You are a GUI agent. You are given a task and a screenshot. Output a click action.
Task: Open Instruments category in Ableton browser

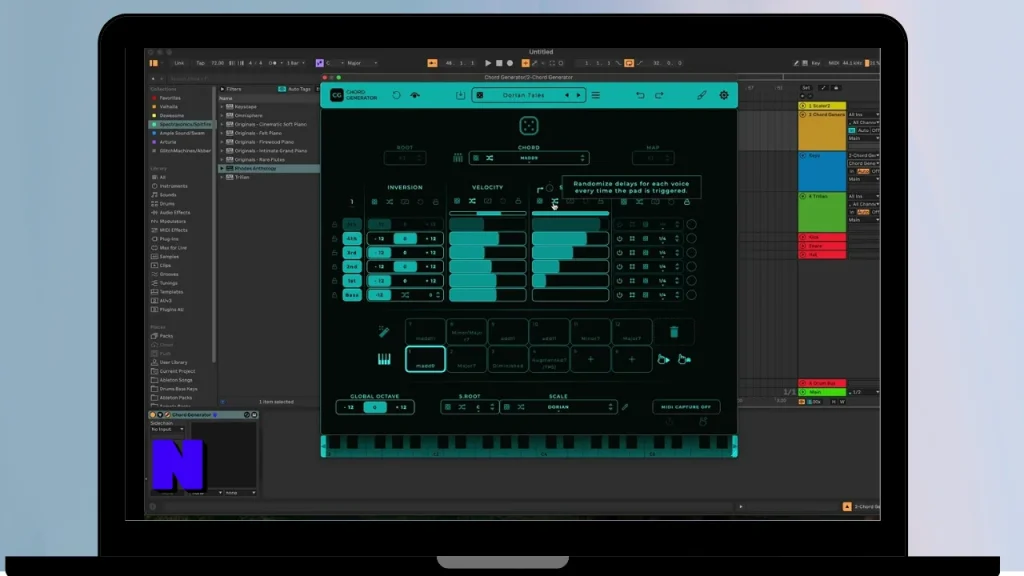click(173, 186)
